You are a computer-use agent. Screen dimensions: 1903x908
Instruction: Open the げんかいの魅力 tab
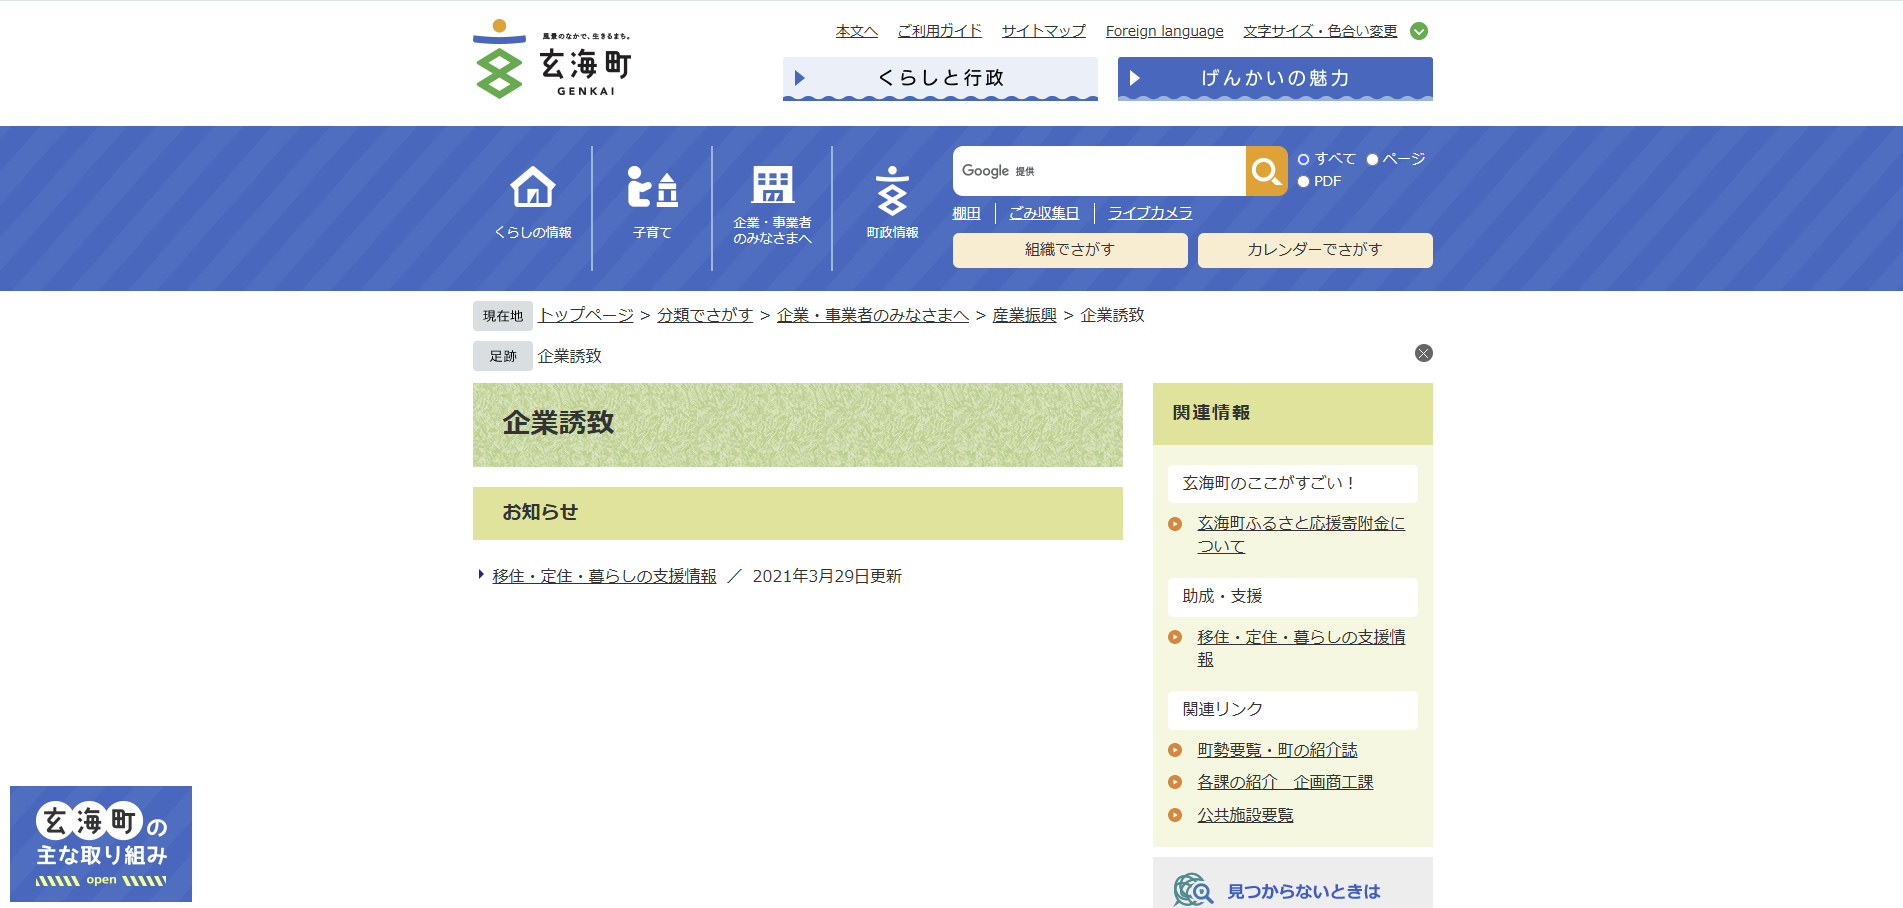(x=1275, y=78)
